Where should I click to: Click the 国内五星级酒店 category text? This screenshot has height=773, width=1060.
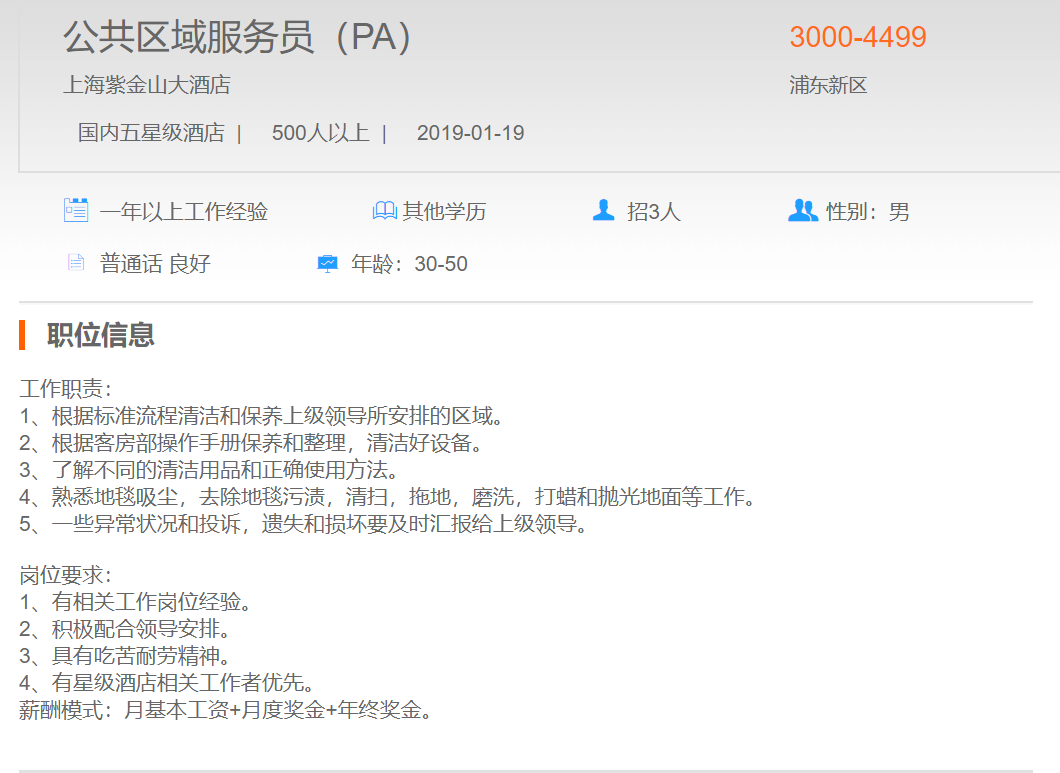(151, 133)
